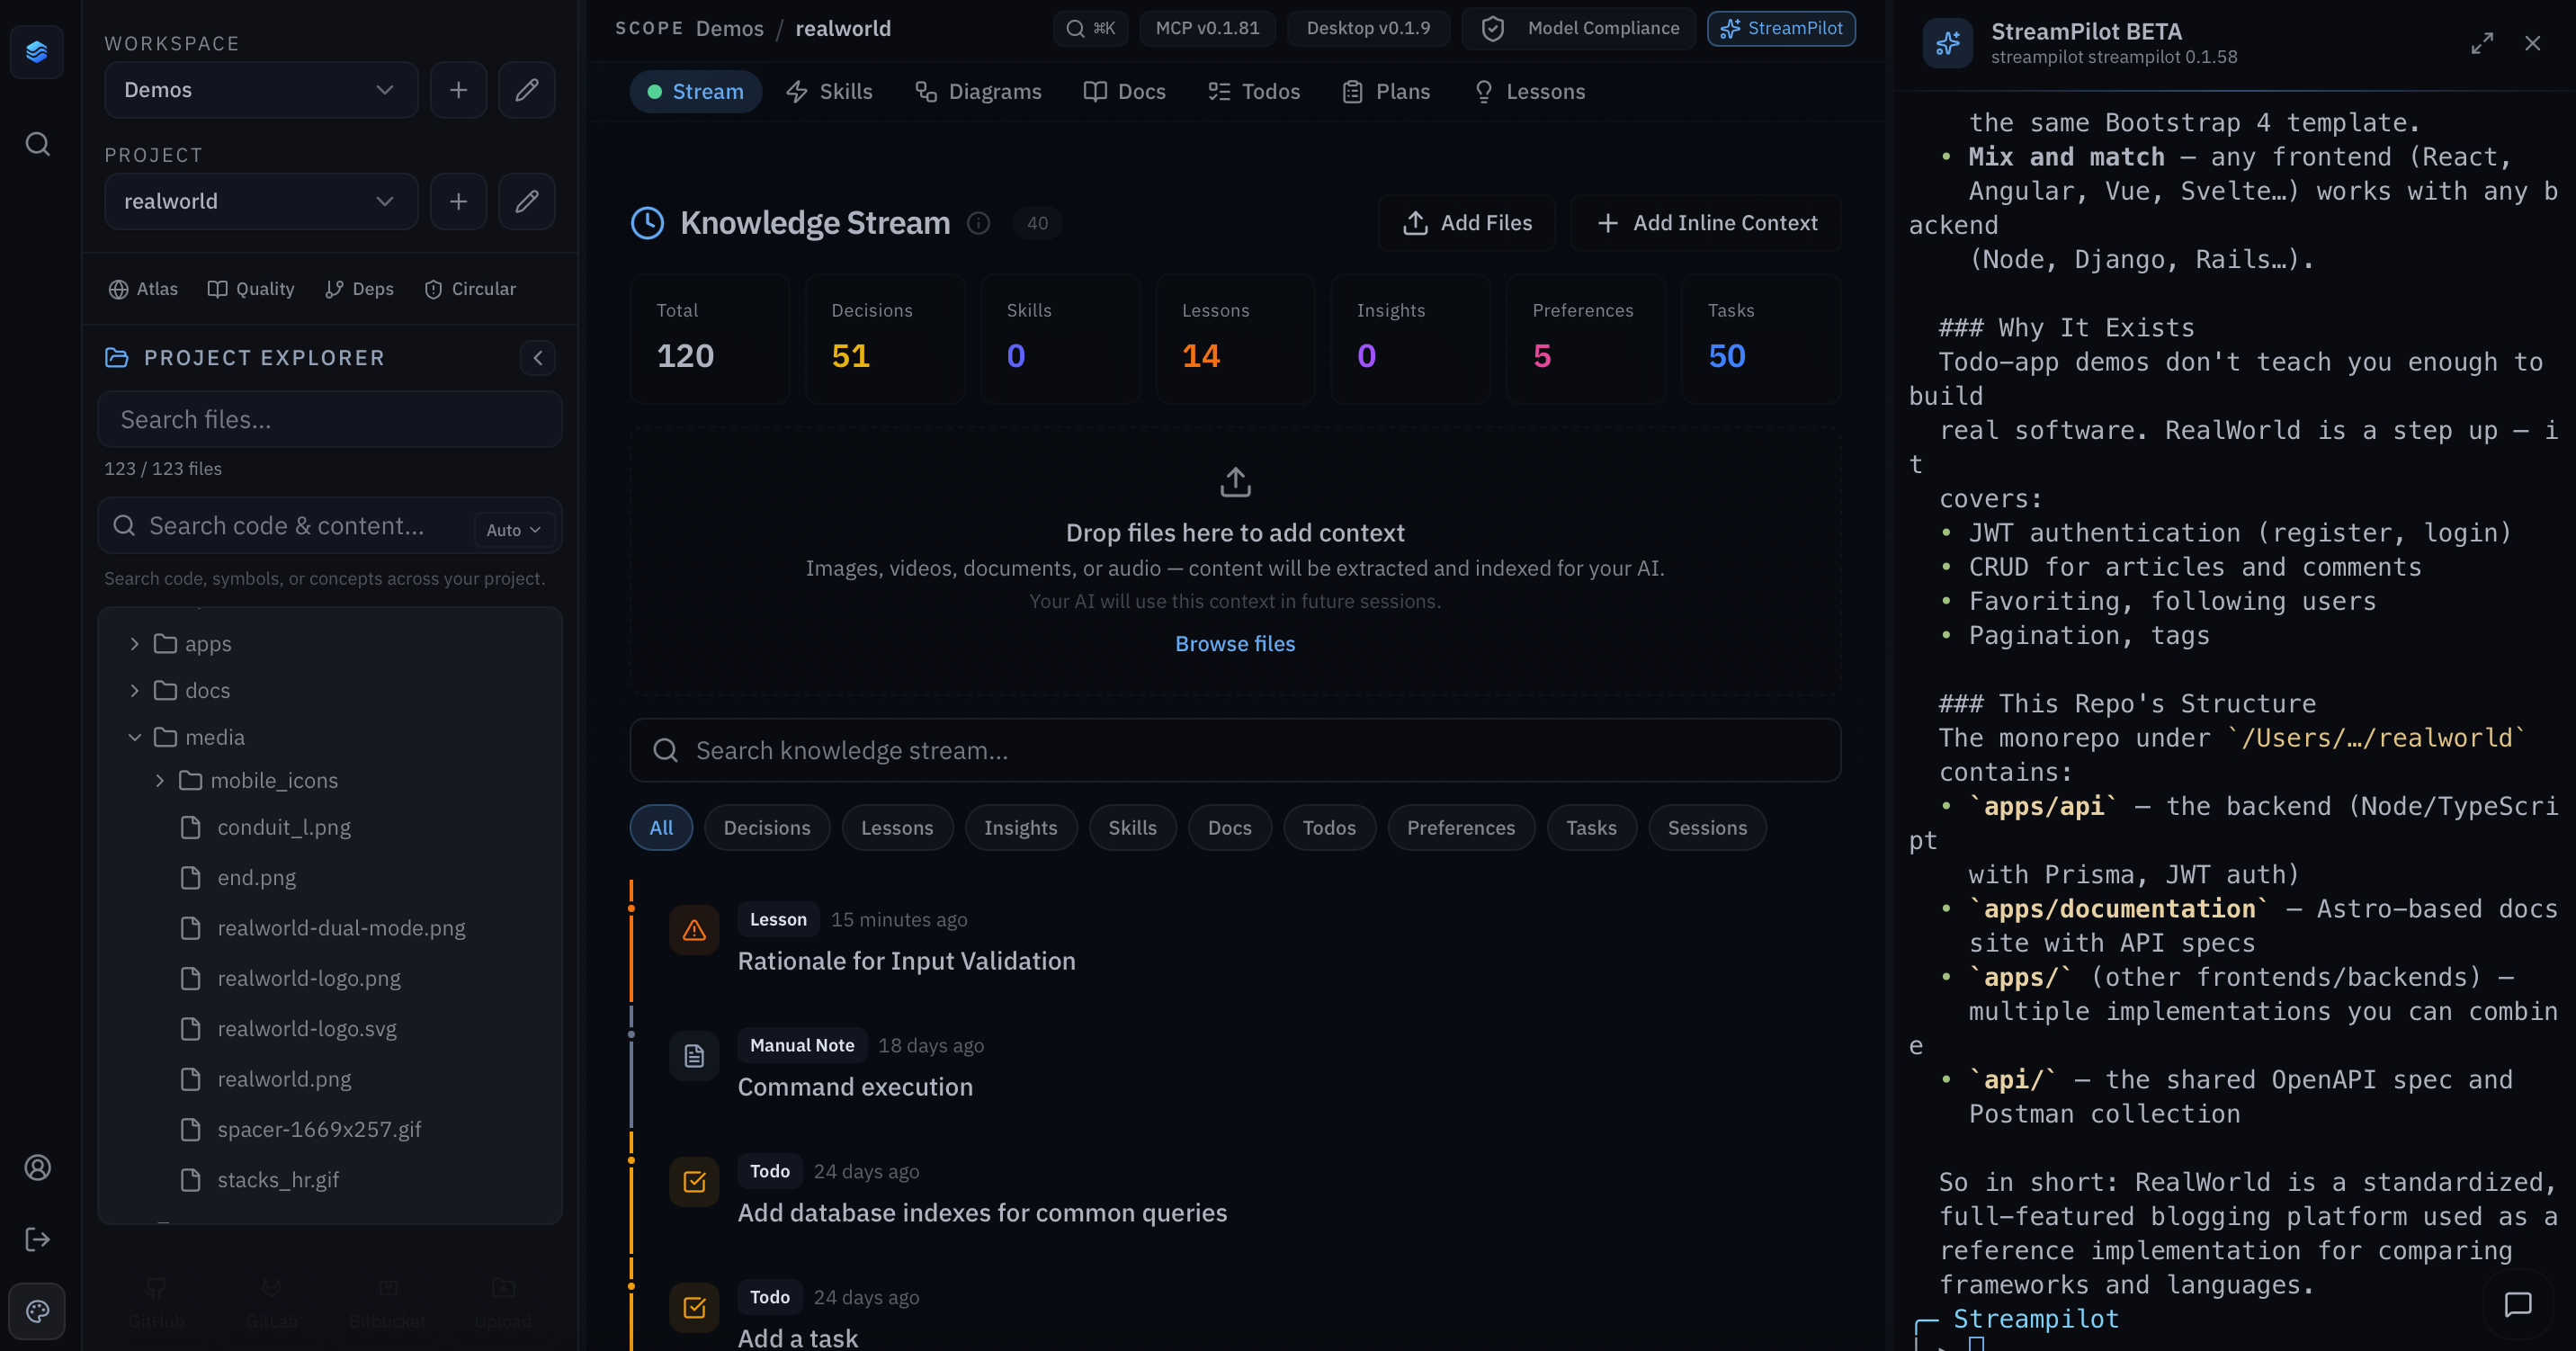The width and height of the screenshot is (2576, 1351).
Task: Toggle the StreamPilot button in header
Action: tap(1781, 28)
